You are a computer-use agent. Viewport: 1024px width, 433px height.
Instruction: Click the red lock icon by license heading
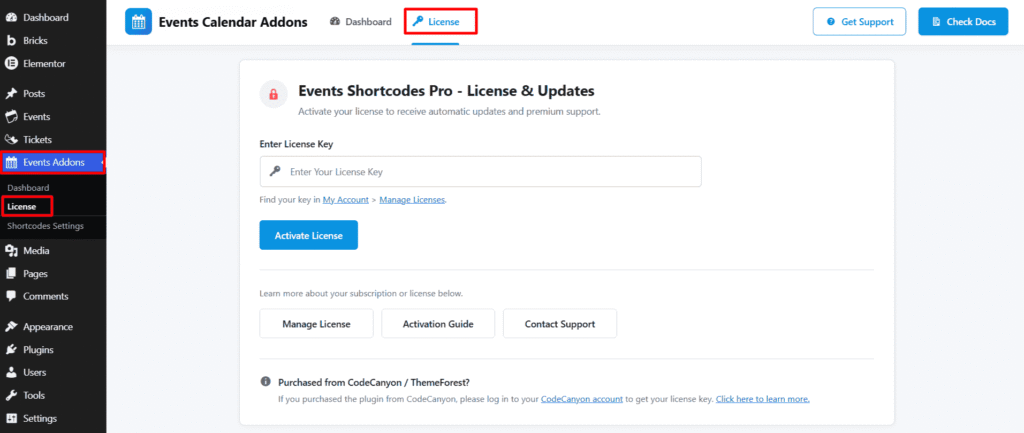tap(274, 93)
